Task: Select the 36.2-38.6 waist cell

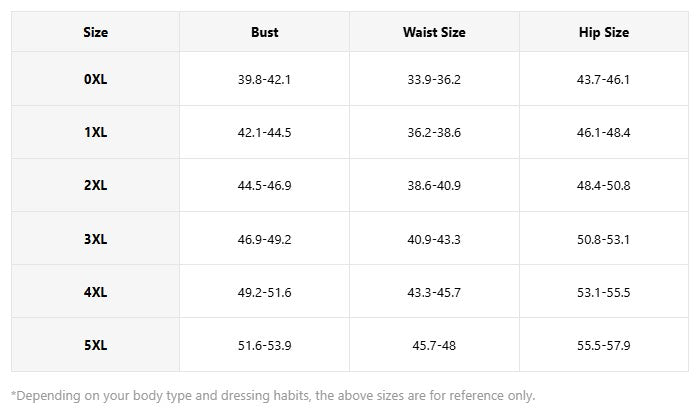Action: [434, 132]
